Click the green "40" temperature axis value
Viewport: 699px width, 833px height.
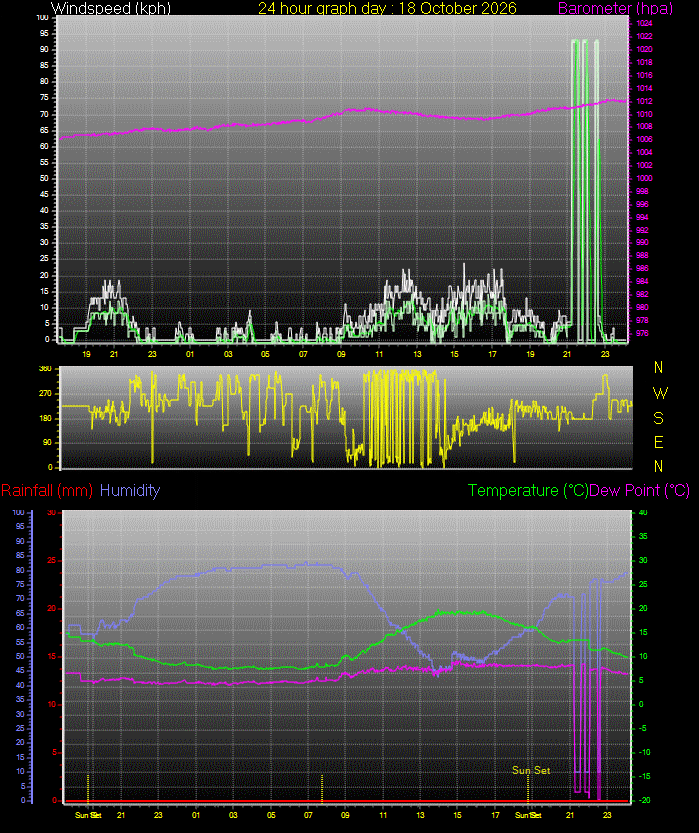[643, 513]
